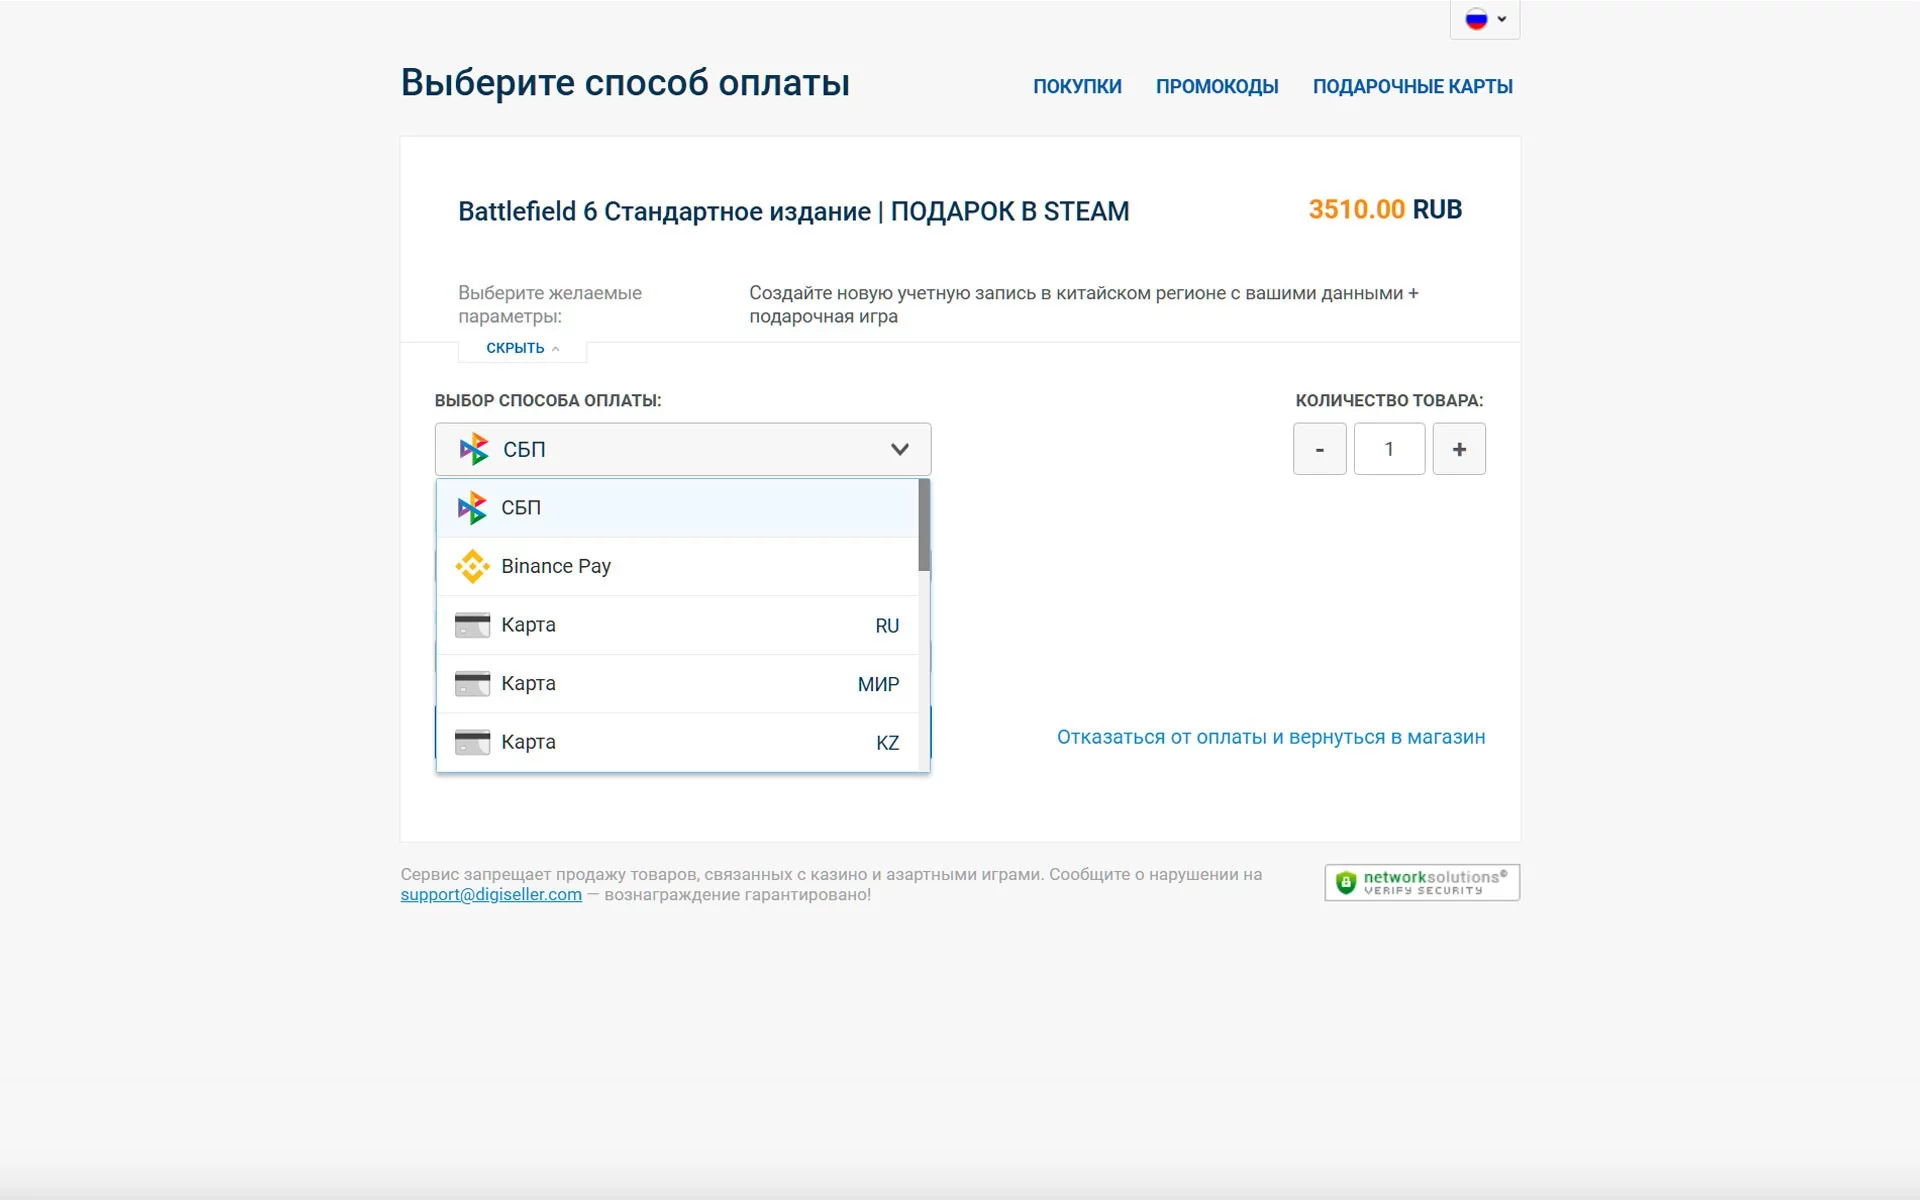Click the card icon for Карта МИР
Image resolution: width=1920 pixels, height=1200 pixels.
pyautogui.click(x=472, y=684)
